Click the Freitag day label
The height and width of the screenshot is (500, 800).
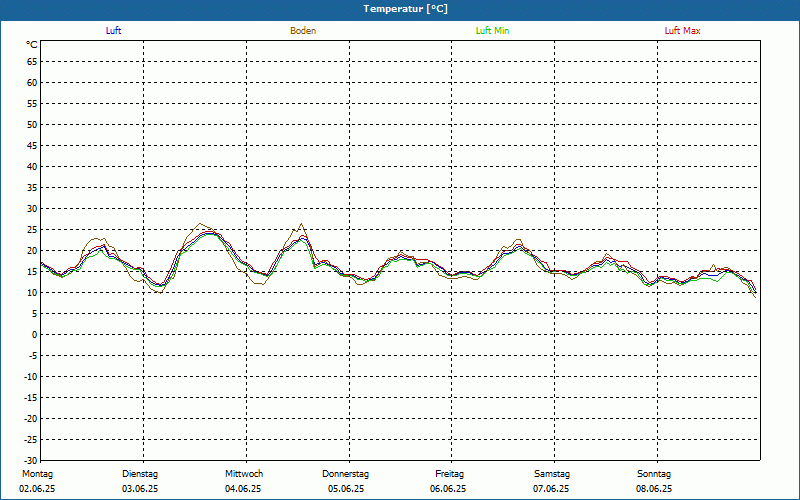[x=449, y=474]
